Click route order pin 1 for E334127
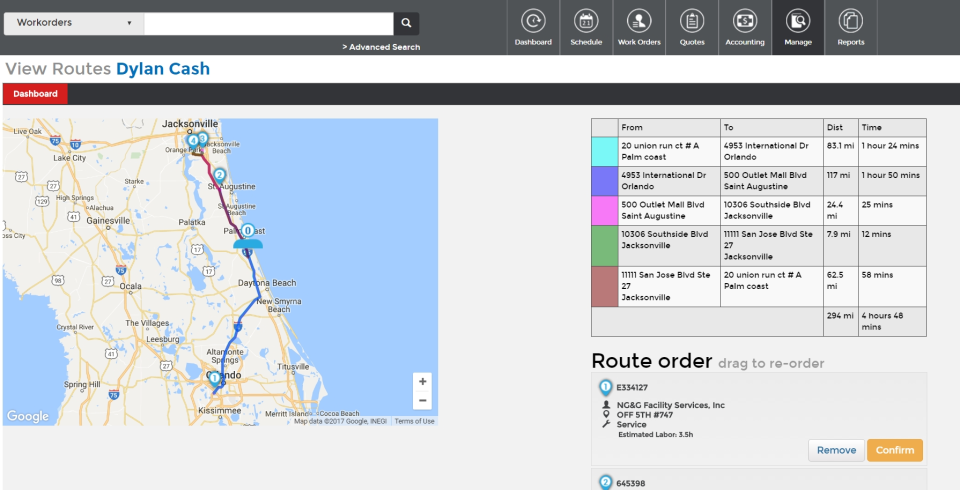This screenshot has width=960, height=490. point(605,388)
